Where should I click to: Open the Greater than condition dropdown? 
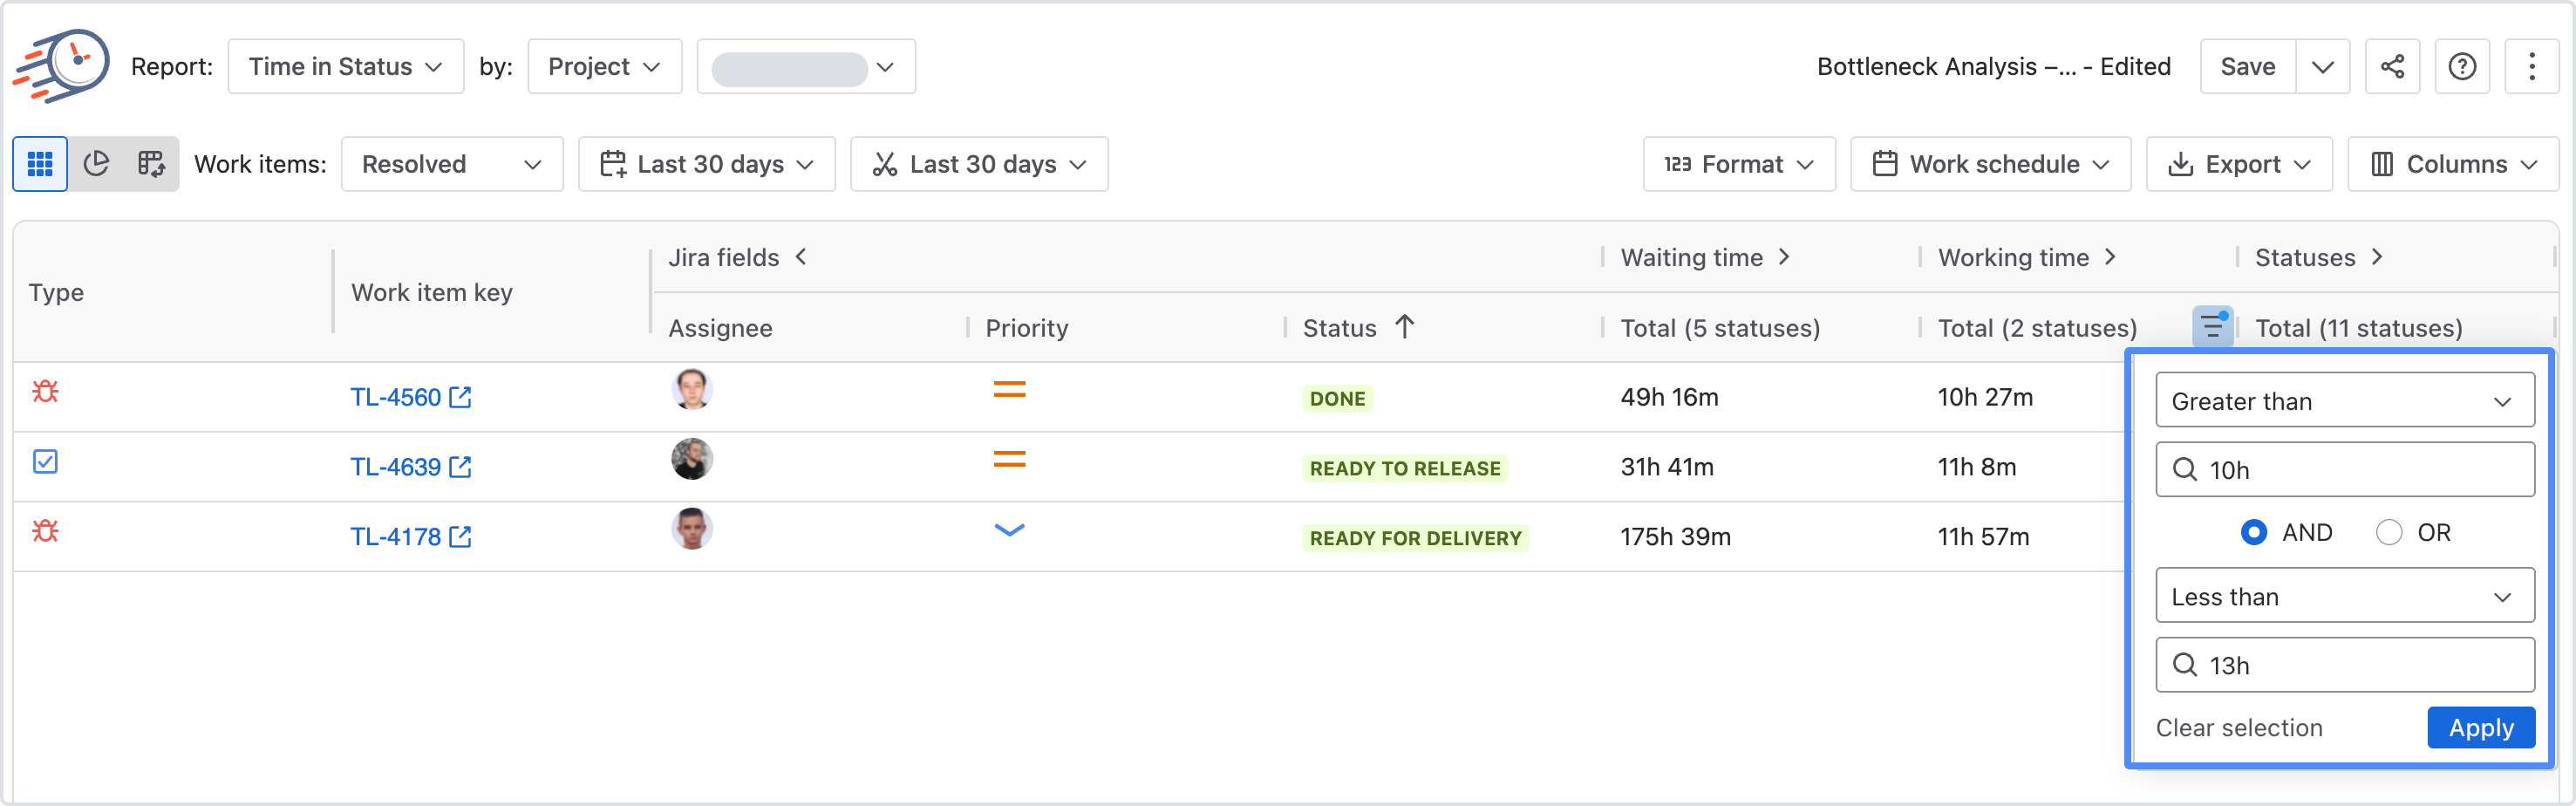point(2345,401)
